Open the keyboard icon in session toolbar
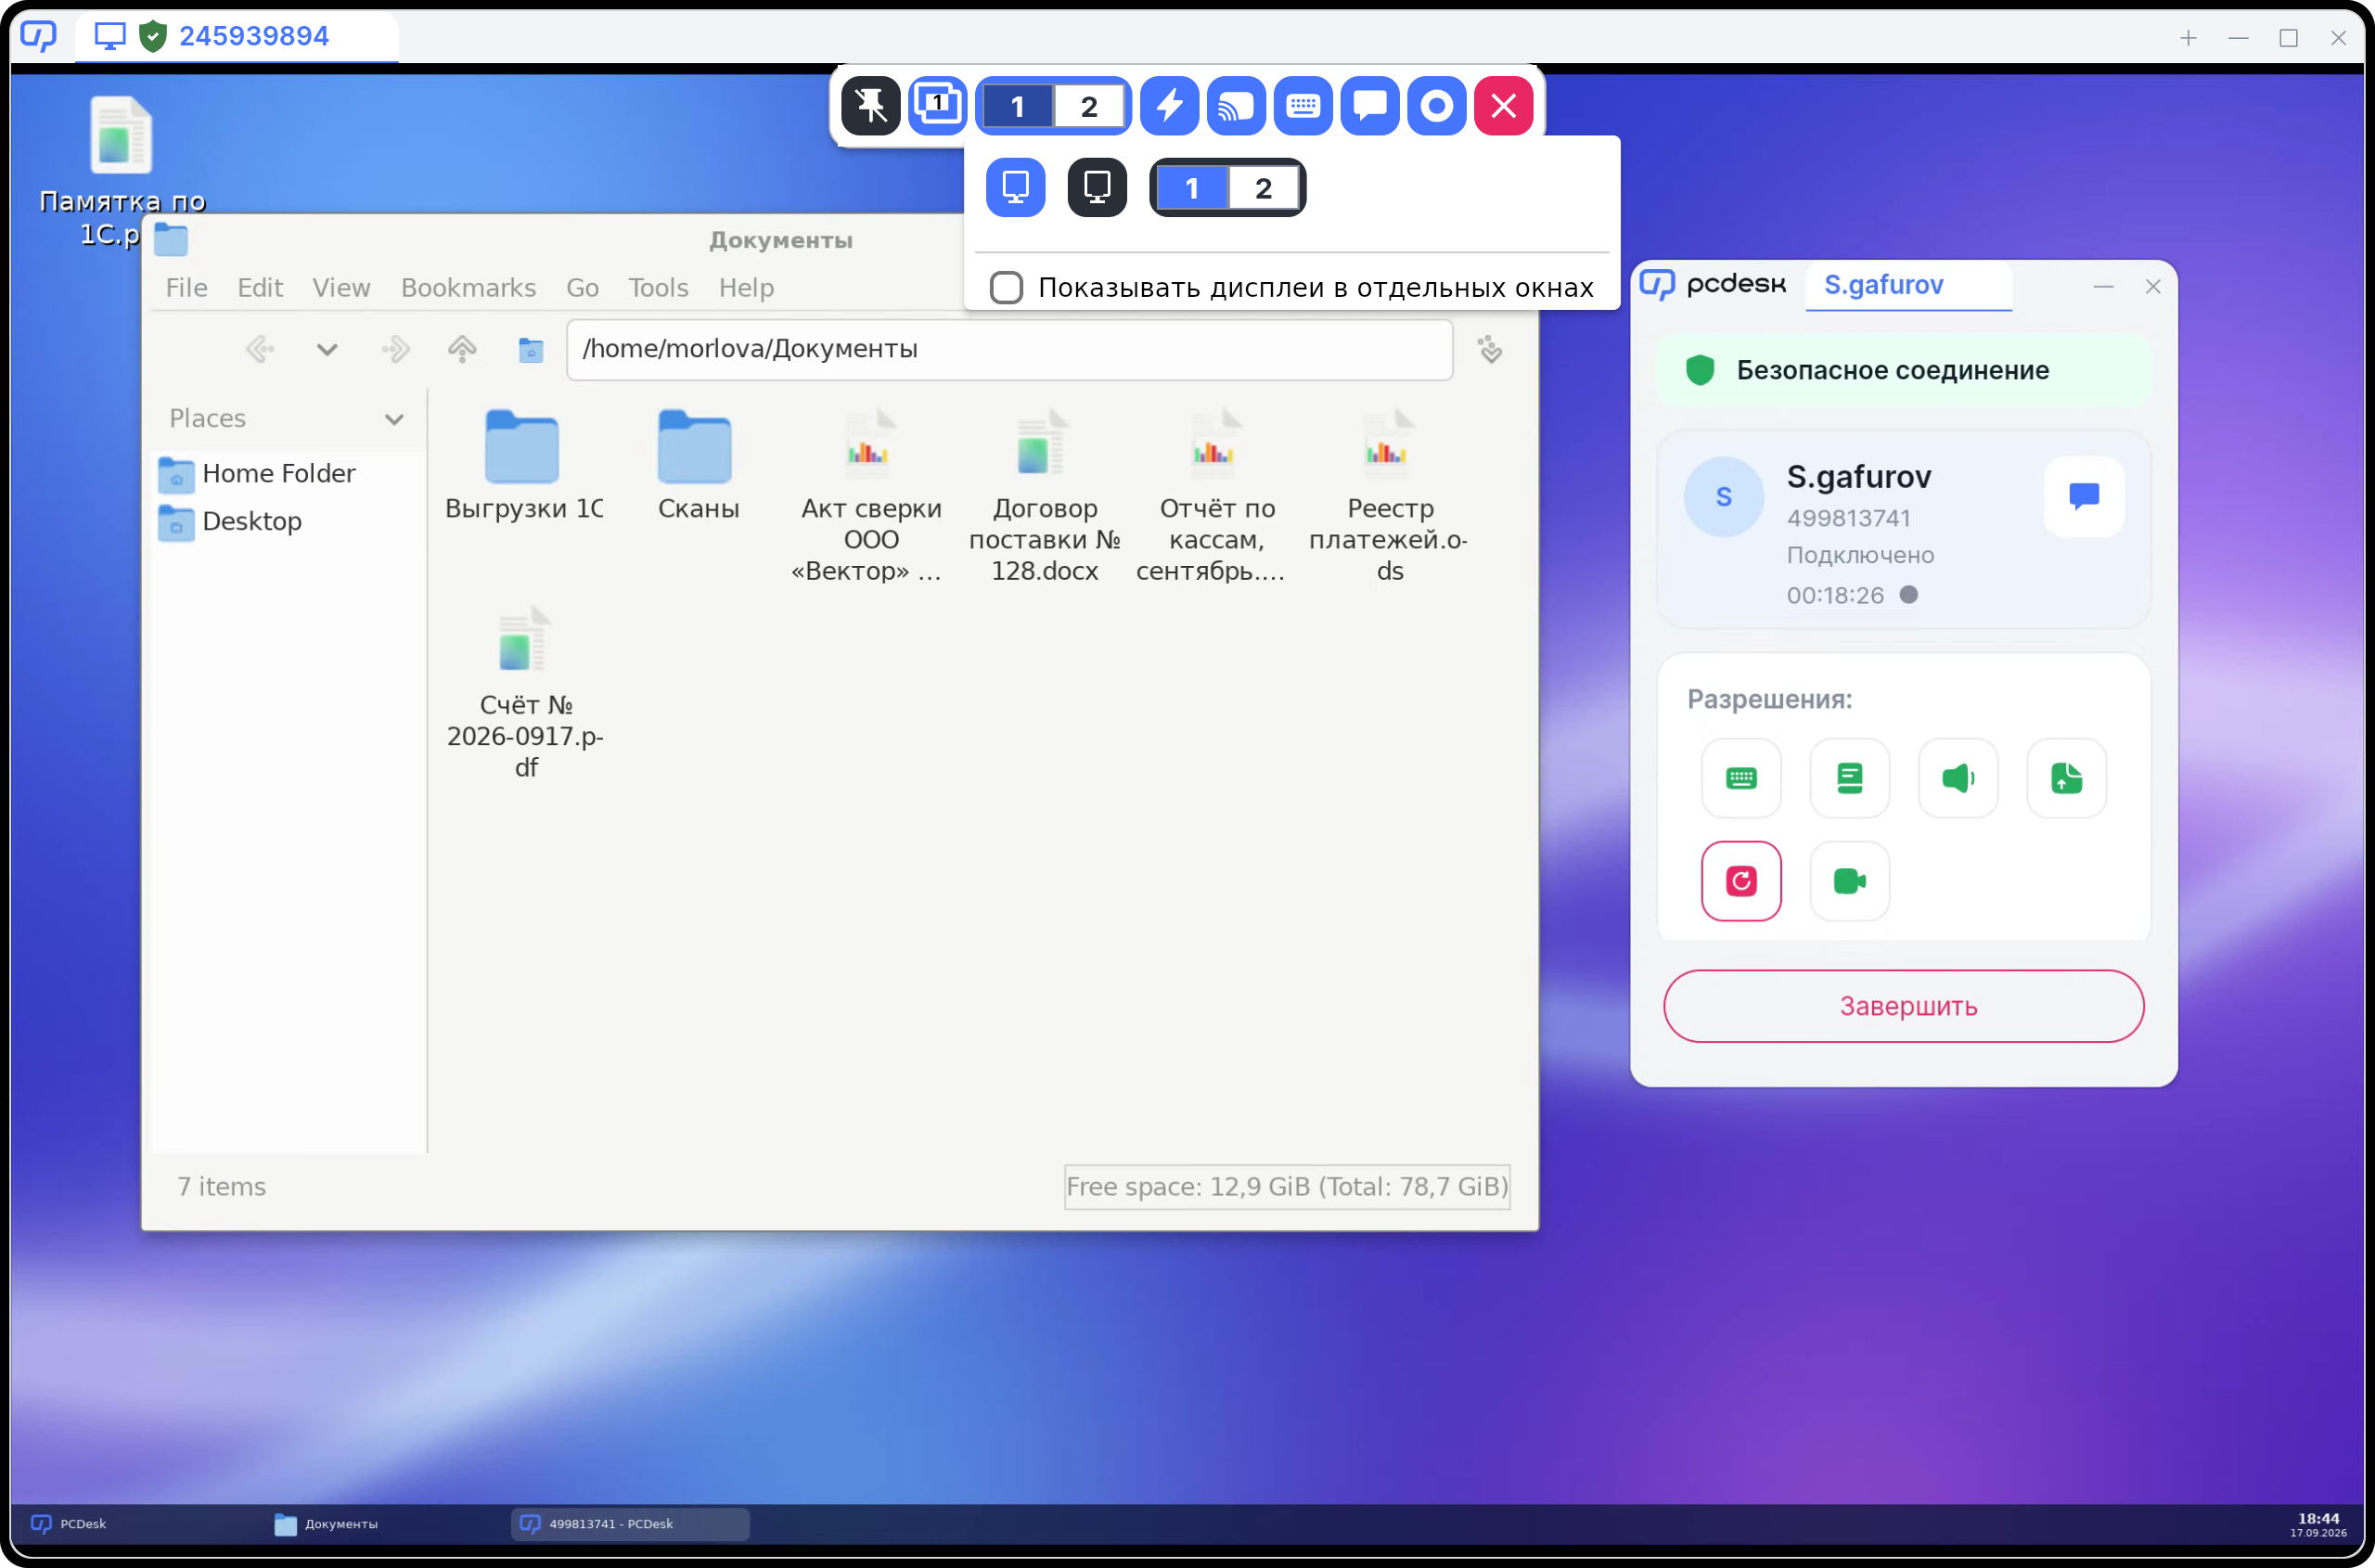2375x1568 pixels. click(1303, 105)
